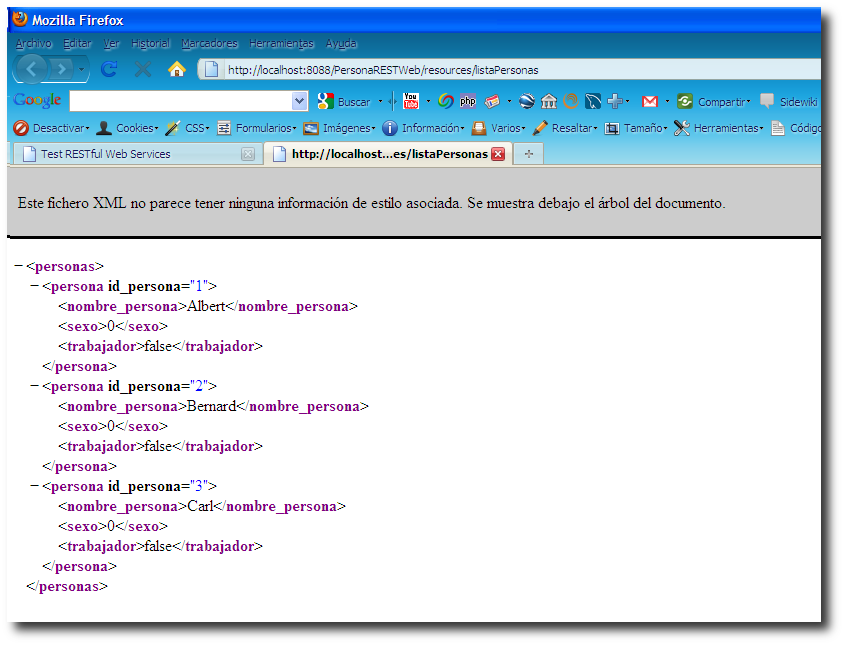Viewport: 844px width, 645px height.
Task: Click the red ticket-shaped toolbar icon
Action: tap(492, 101)
